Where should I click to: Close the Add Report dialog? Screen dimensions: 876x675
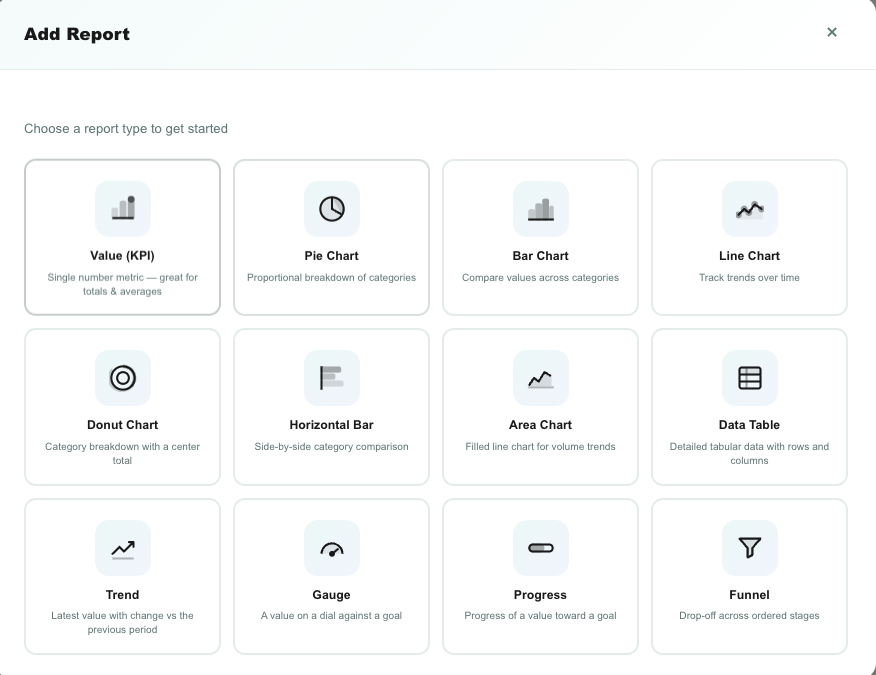pos(831,32)
